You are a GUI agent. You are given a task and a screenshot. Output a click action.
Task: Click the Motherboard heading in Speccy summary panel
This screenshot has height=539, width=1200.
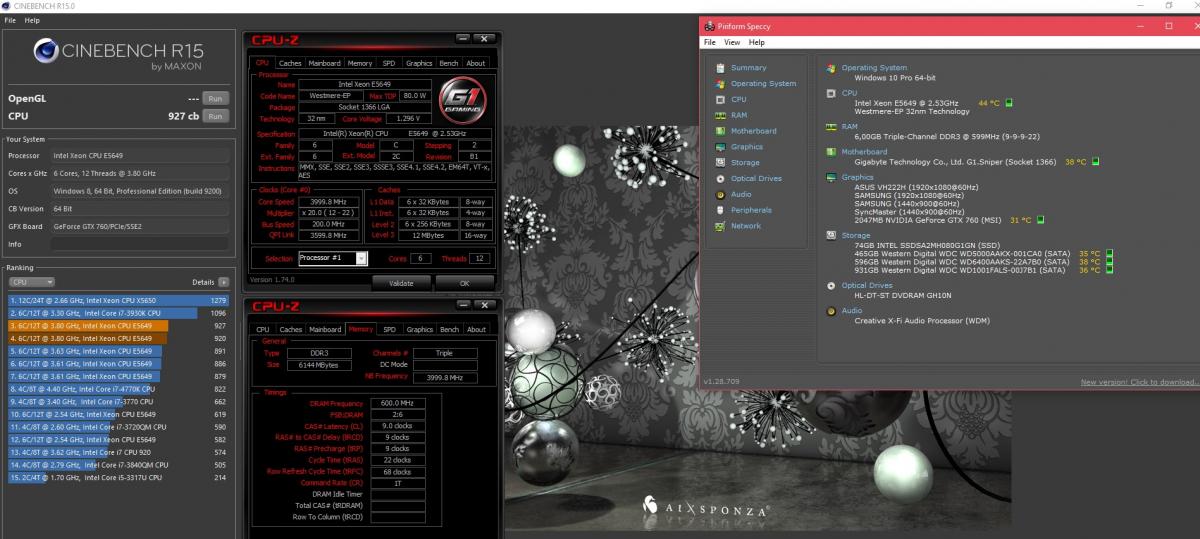864,152
